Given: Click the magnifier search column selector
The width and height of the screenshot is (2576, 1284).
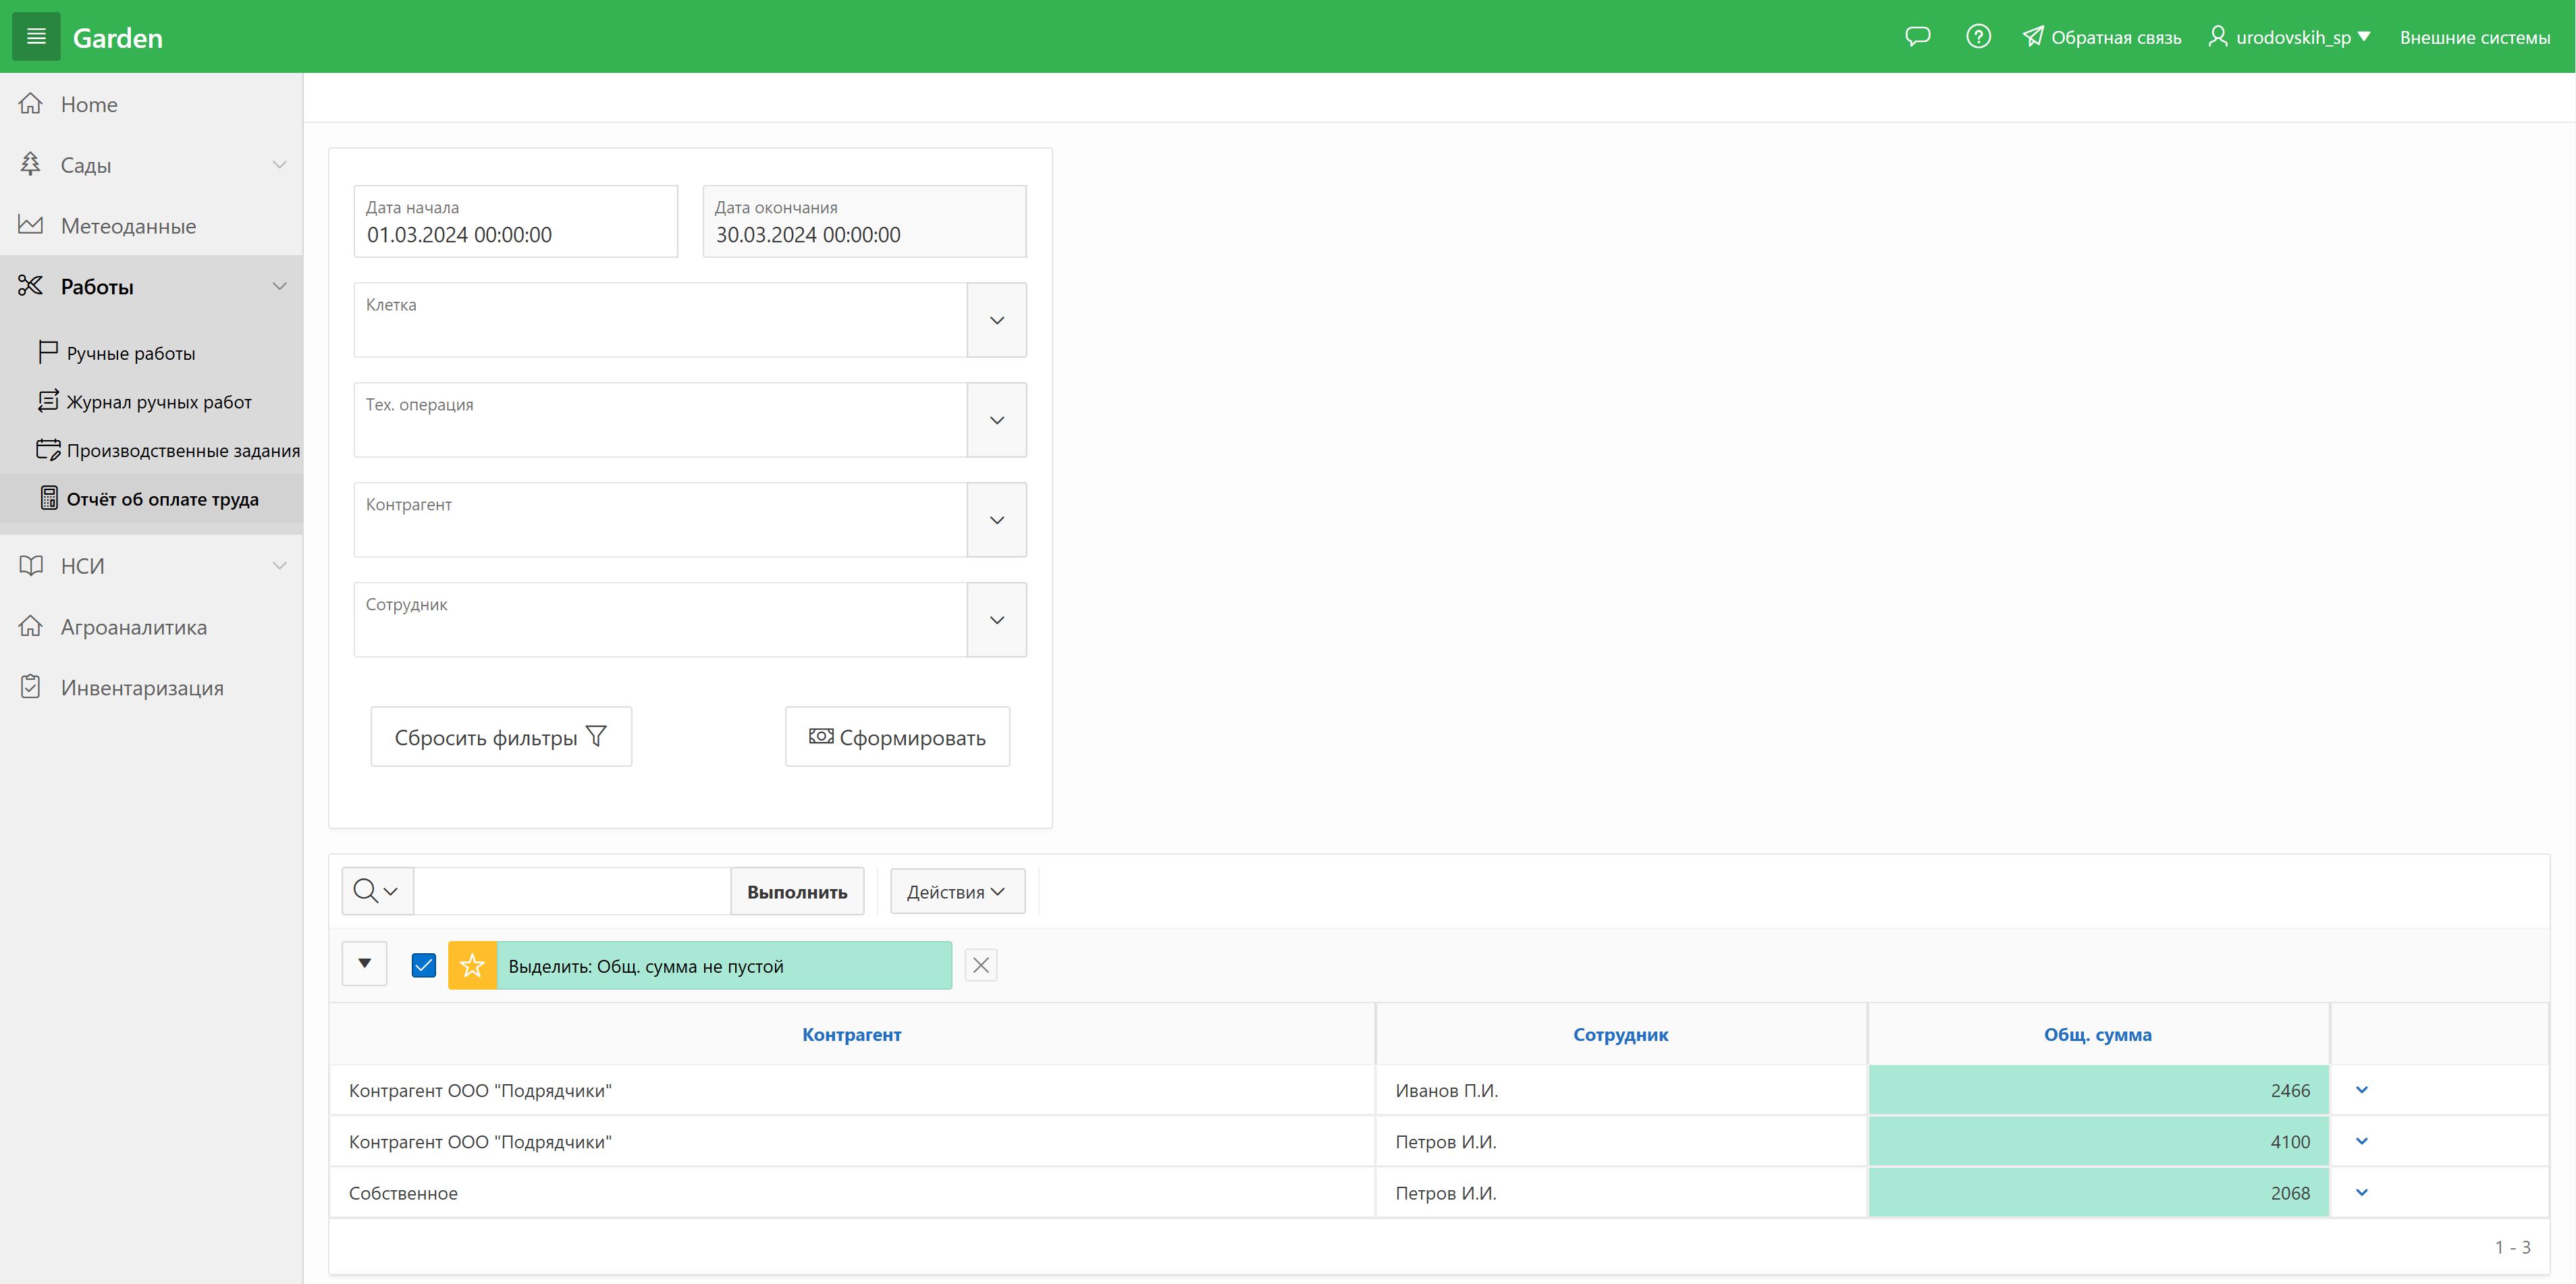Looking at the screenshot, I should (377, 891).
